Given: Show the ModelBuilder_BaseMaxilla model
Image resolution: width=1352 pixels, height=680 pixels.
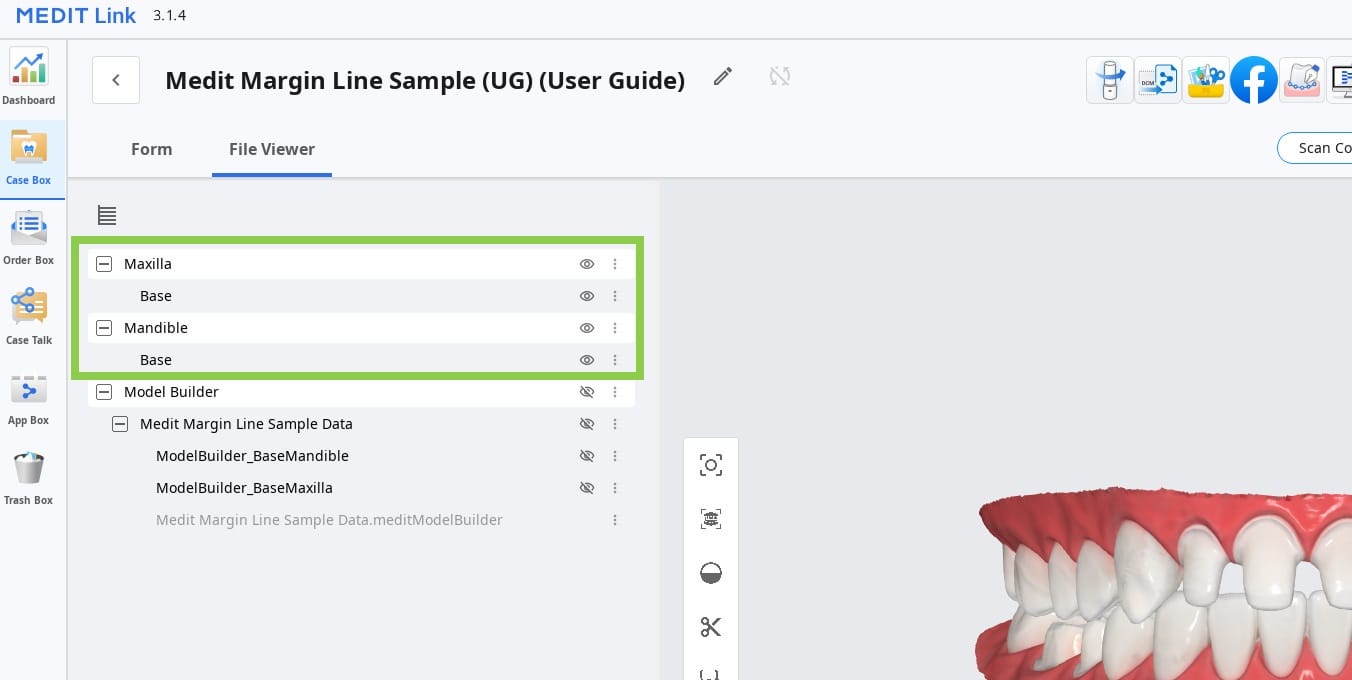Looking at the screenshot, I should pos(587,488).
